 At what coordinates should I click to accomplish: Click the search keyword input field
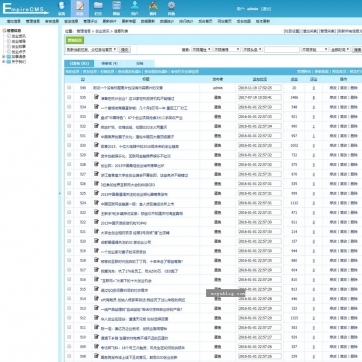[282, 49]
